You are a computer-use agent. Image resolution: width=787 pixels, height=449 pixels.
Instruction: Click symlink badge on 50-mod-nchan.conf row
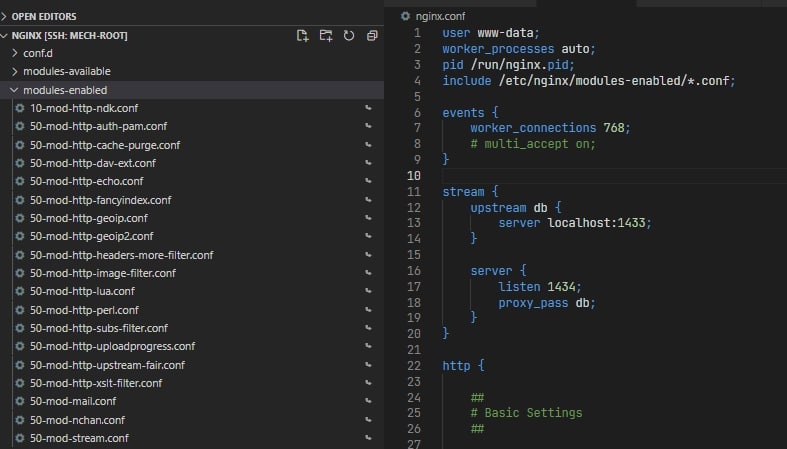tap(368, 420)
